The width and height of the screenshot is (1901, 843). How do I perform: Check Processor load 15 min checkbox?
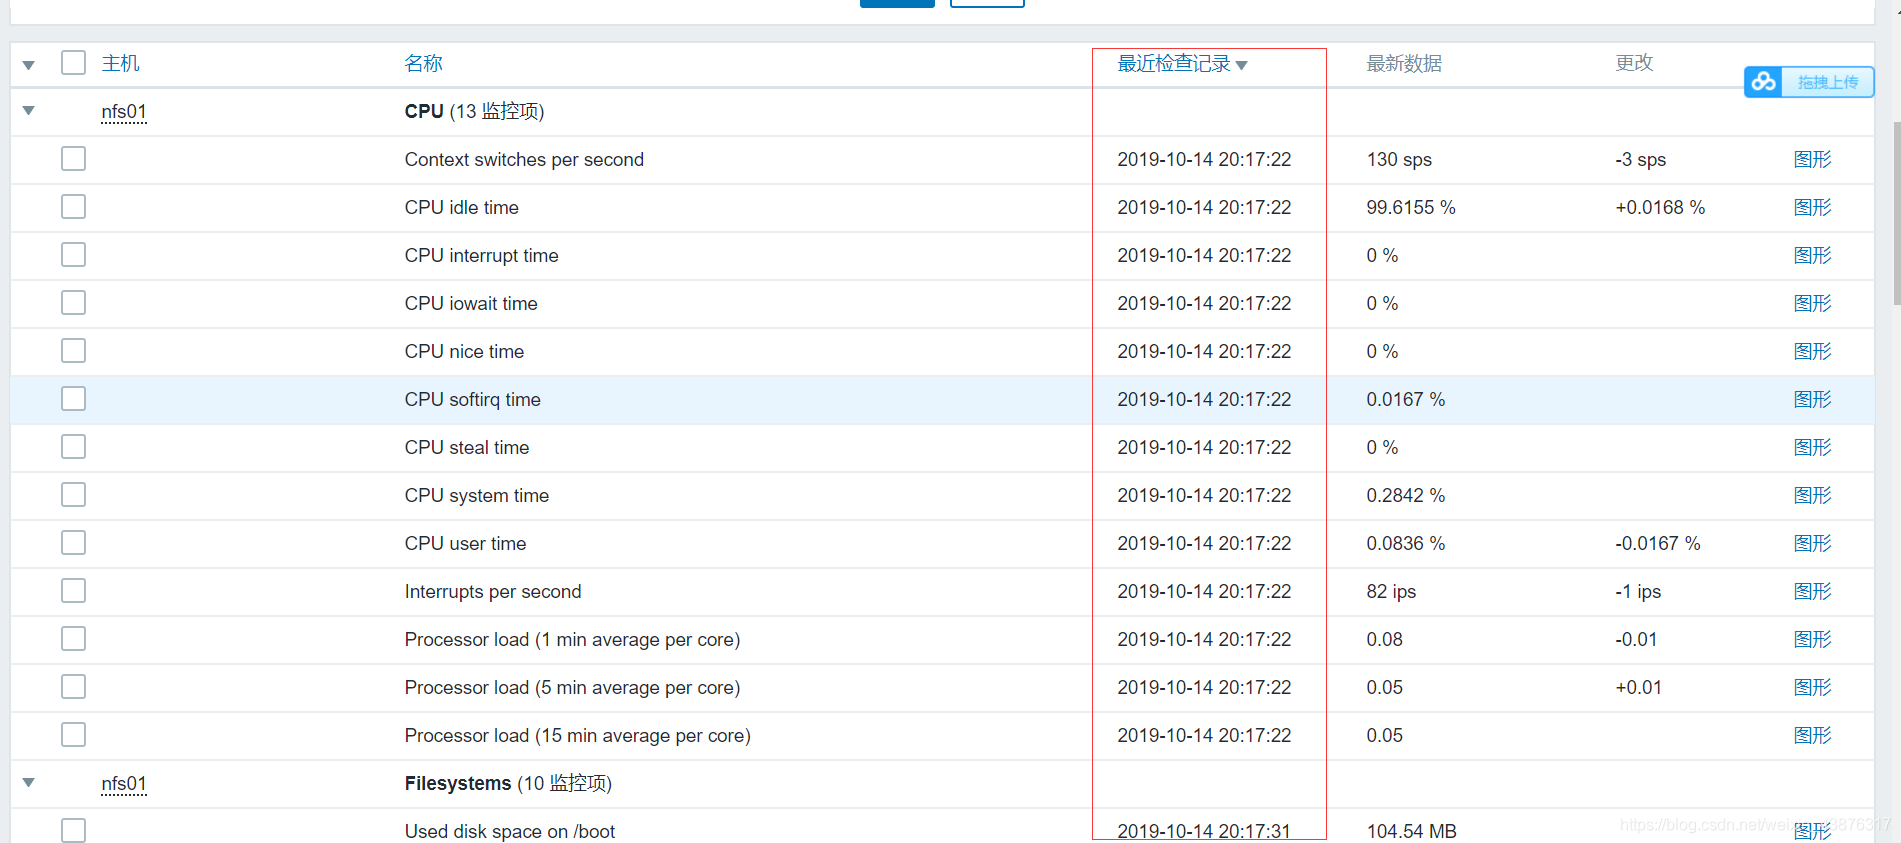[x=73, y=735]
